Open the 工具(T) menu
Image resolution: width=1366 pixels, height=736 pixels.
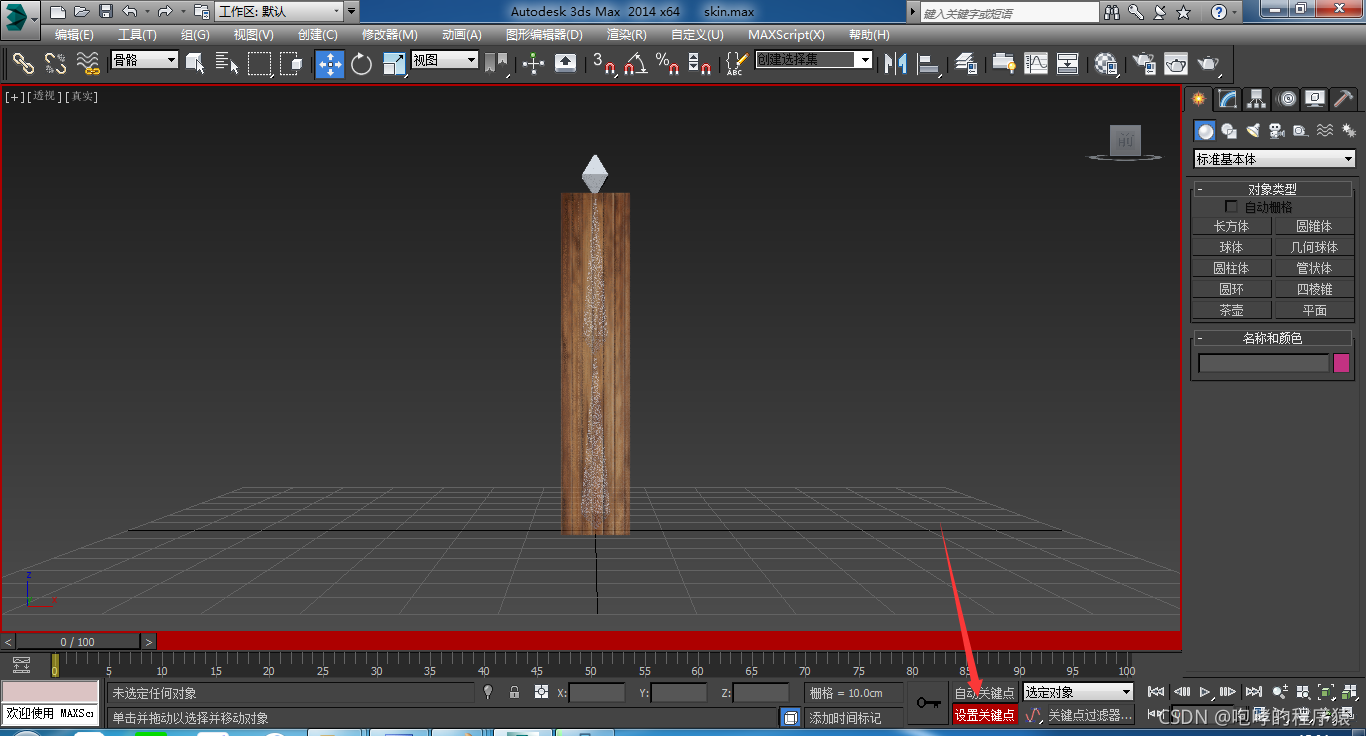click(x=137, y=35)
